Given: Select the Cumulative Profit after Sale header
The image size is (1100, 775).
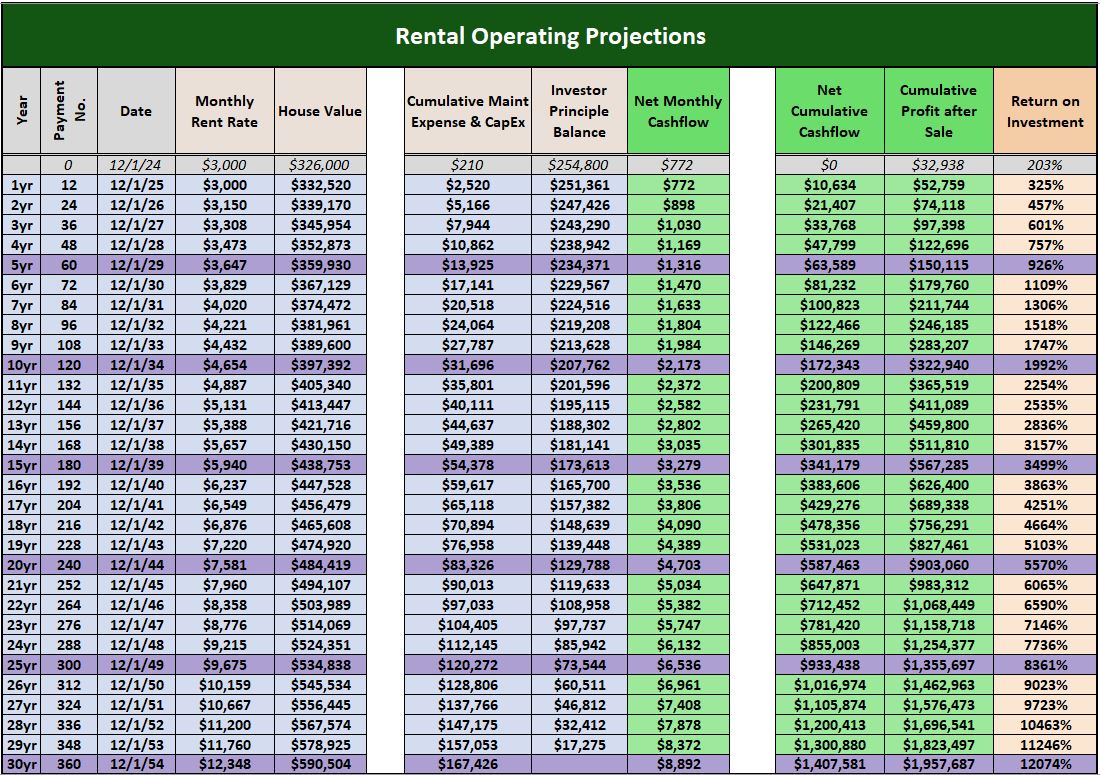Looking at the screenshot, I should pyautogui.click(x=936, y=110).
